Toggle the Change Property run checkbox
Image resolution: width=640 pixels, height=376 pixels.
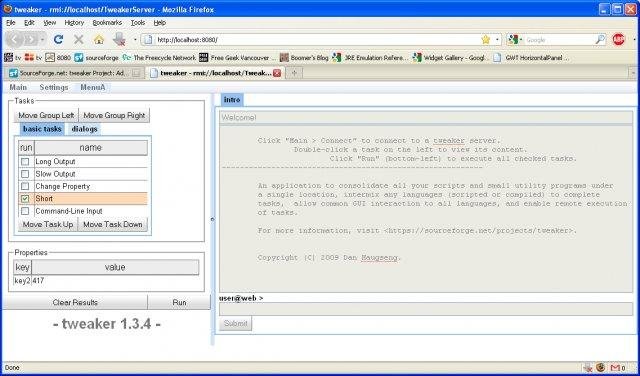pos(25,186)
